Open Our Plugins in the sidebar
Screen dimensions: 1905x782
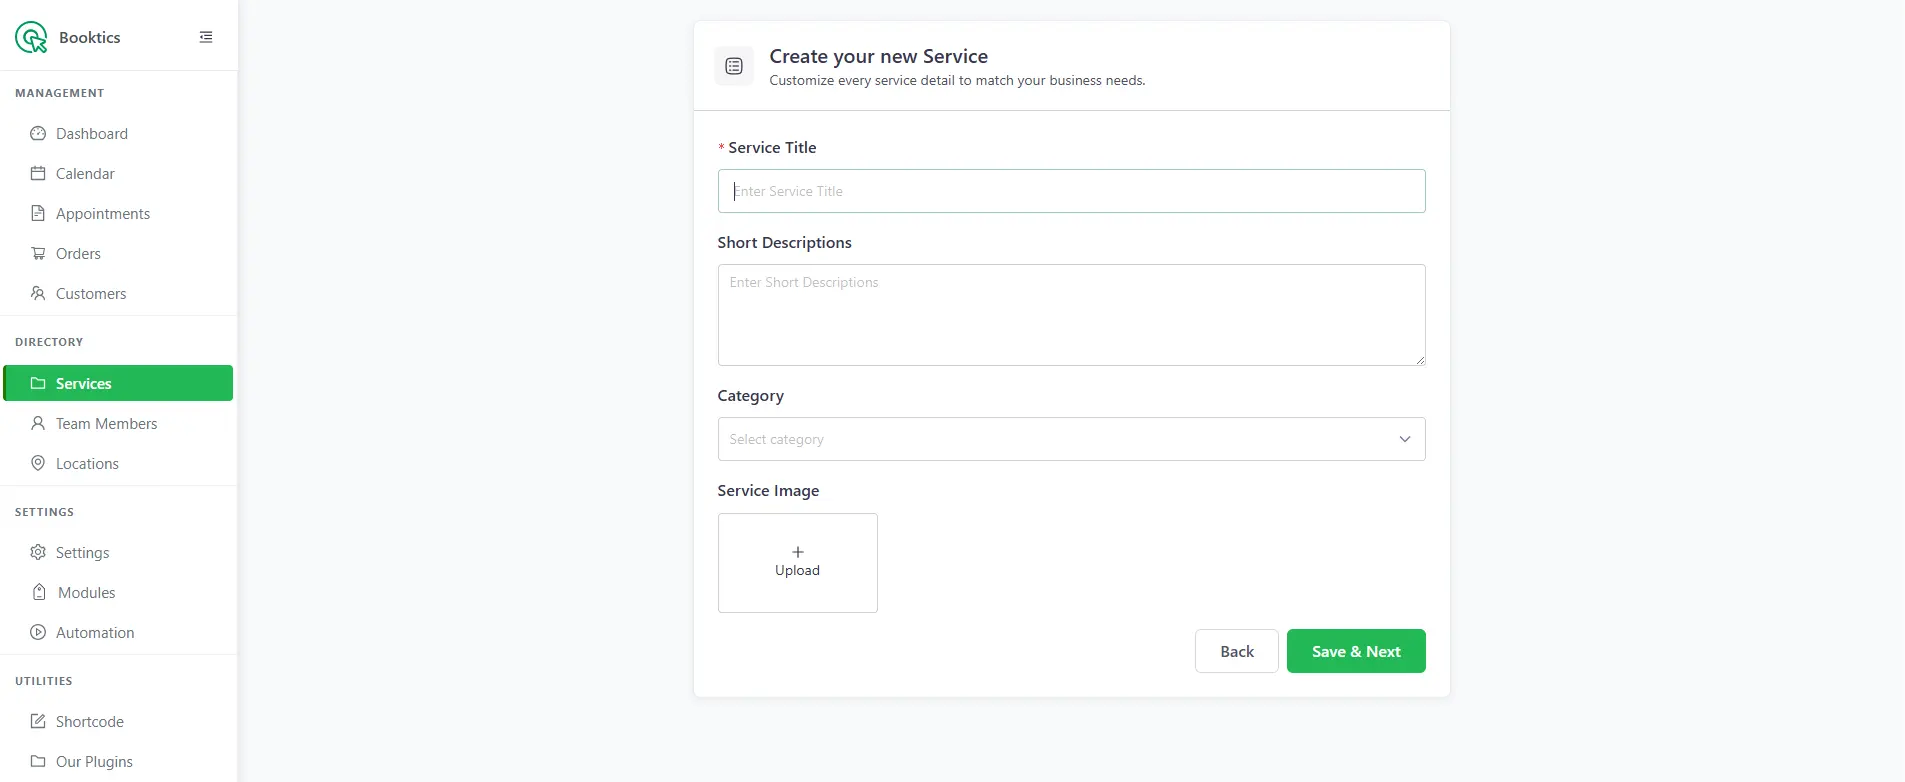[x=94, y=762]
